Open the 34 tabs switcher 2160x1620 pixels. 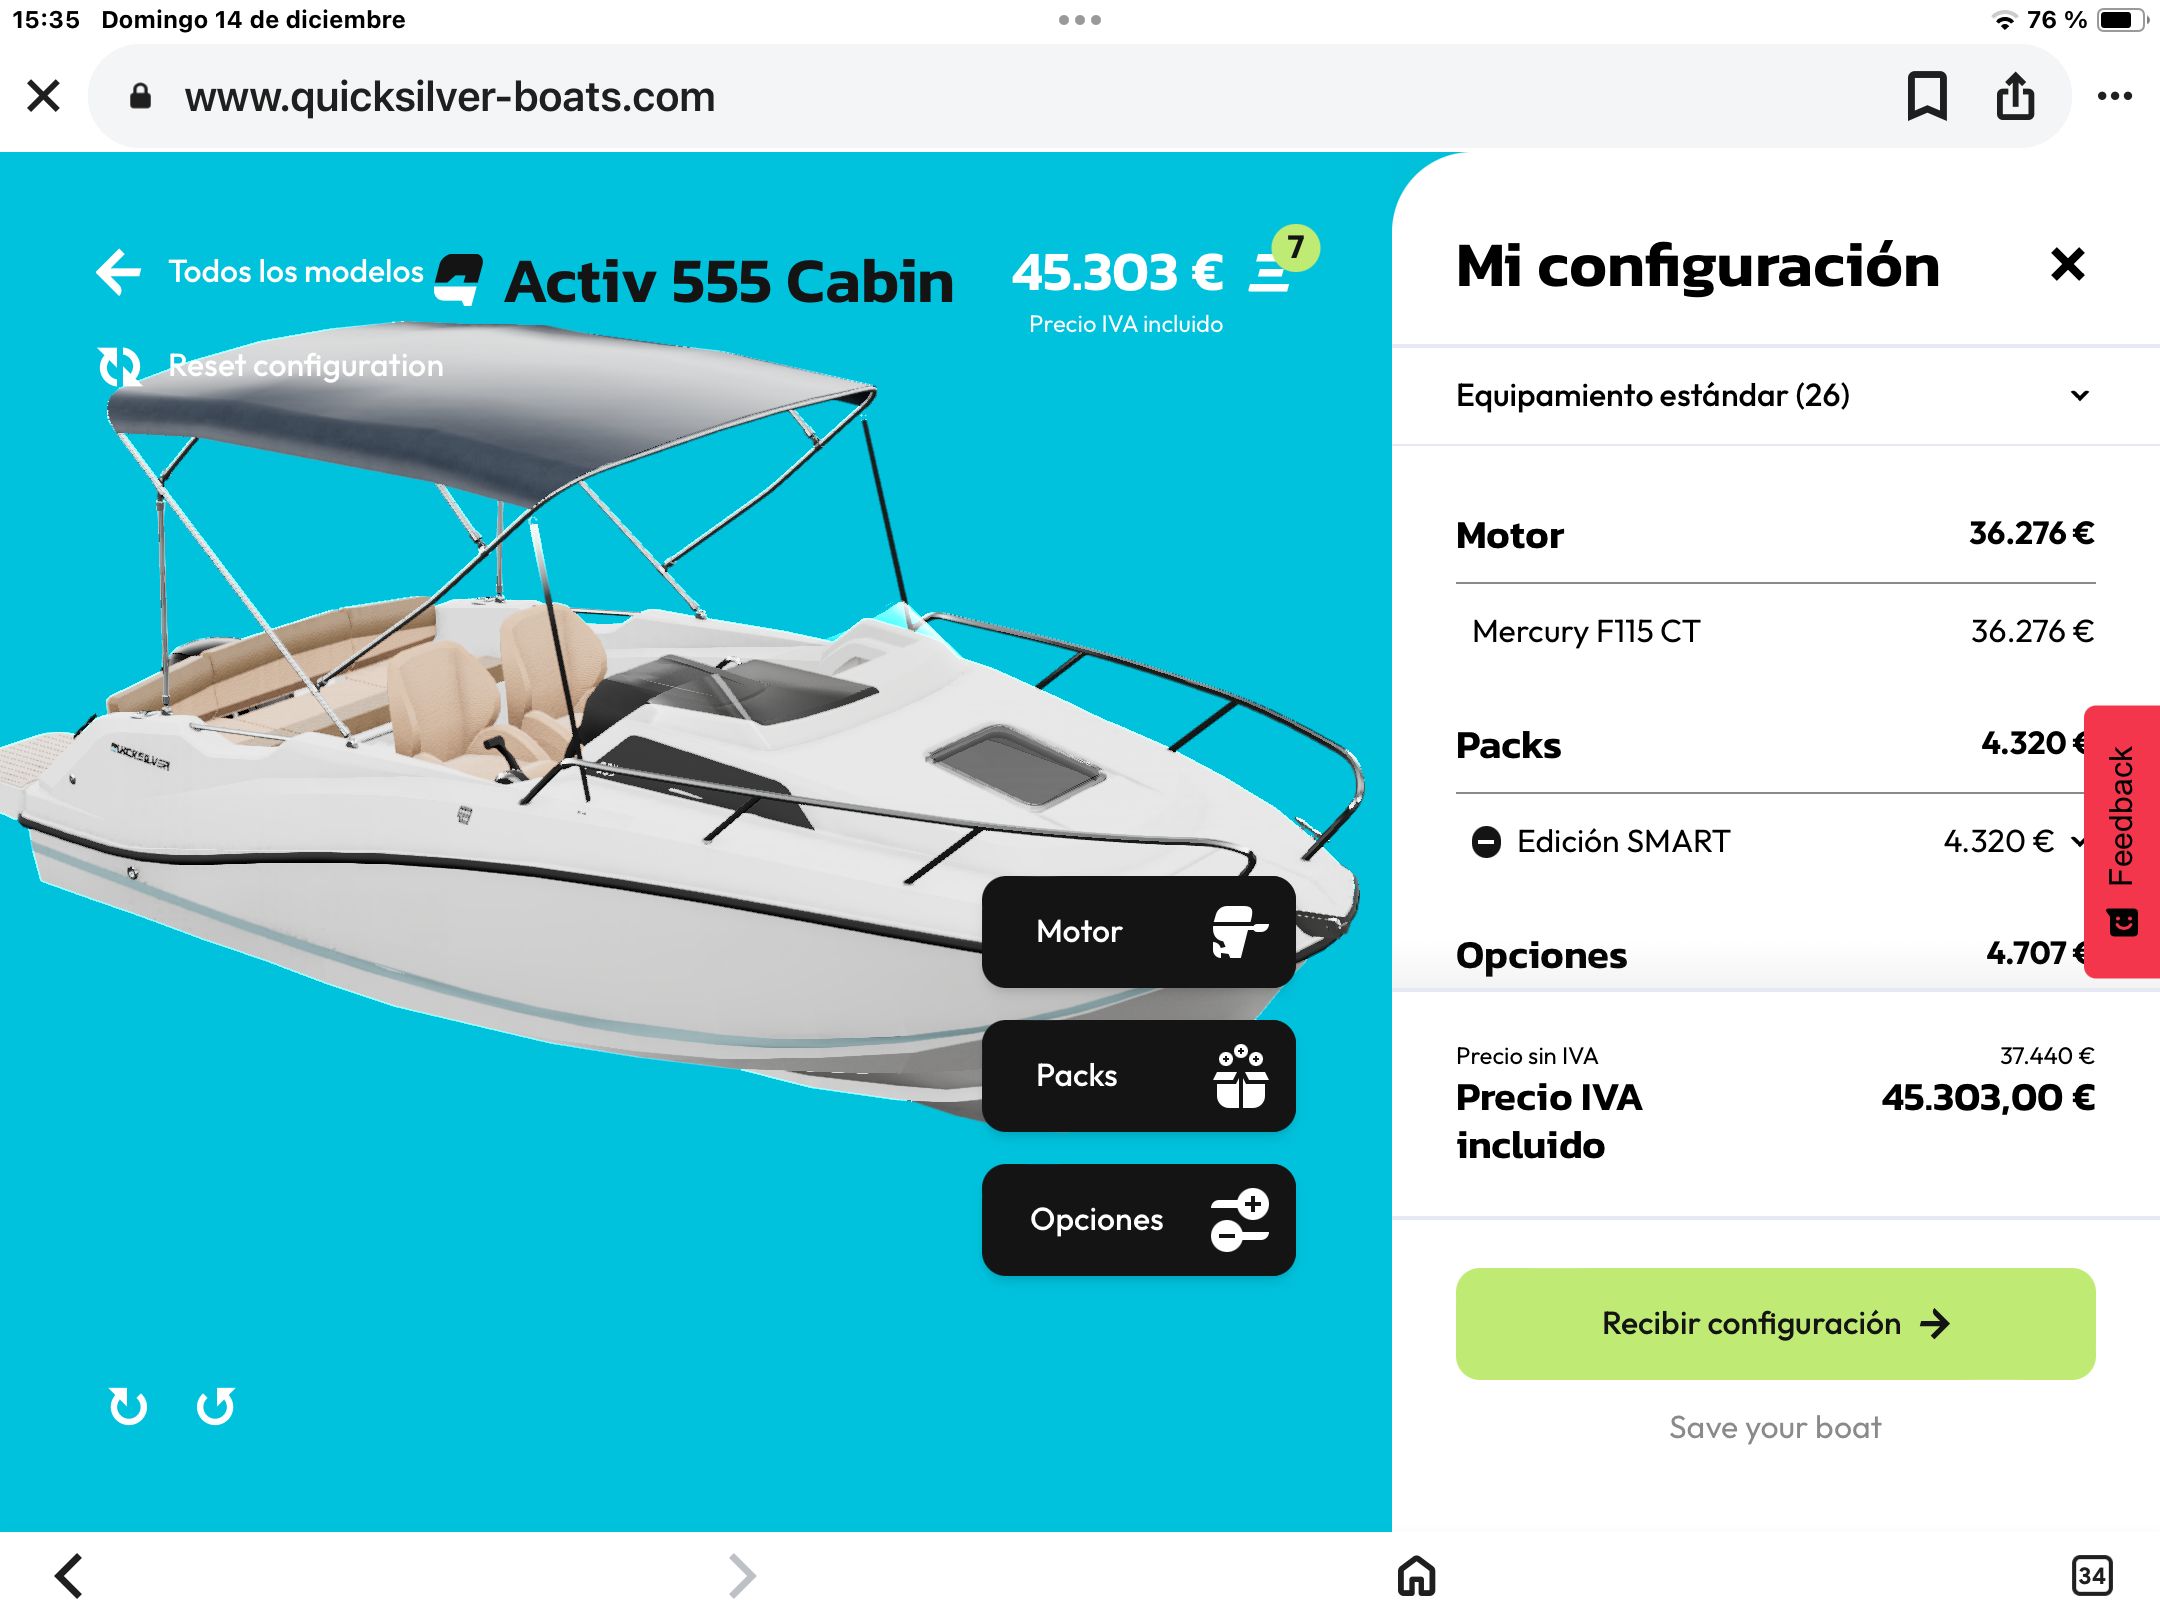(2092, 1576)
